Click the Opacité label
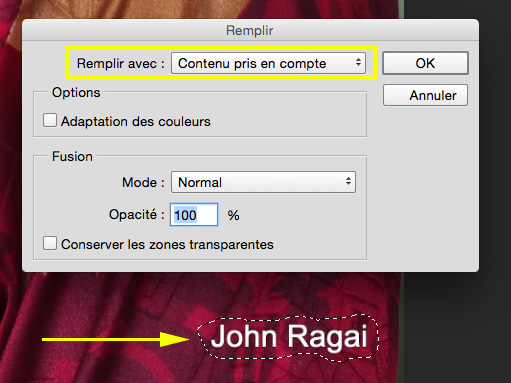Image resolution: width=511 pixels, height=383 pixels. click(x=137, y=214)
